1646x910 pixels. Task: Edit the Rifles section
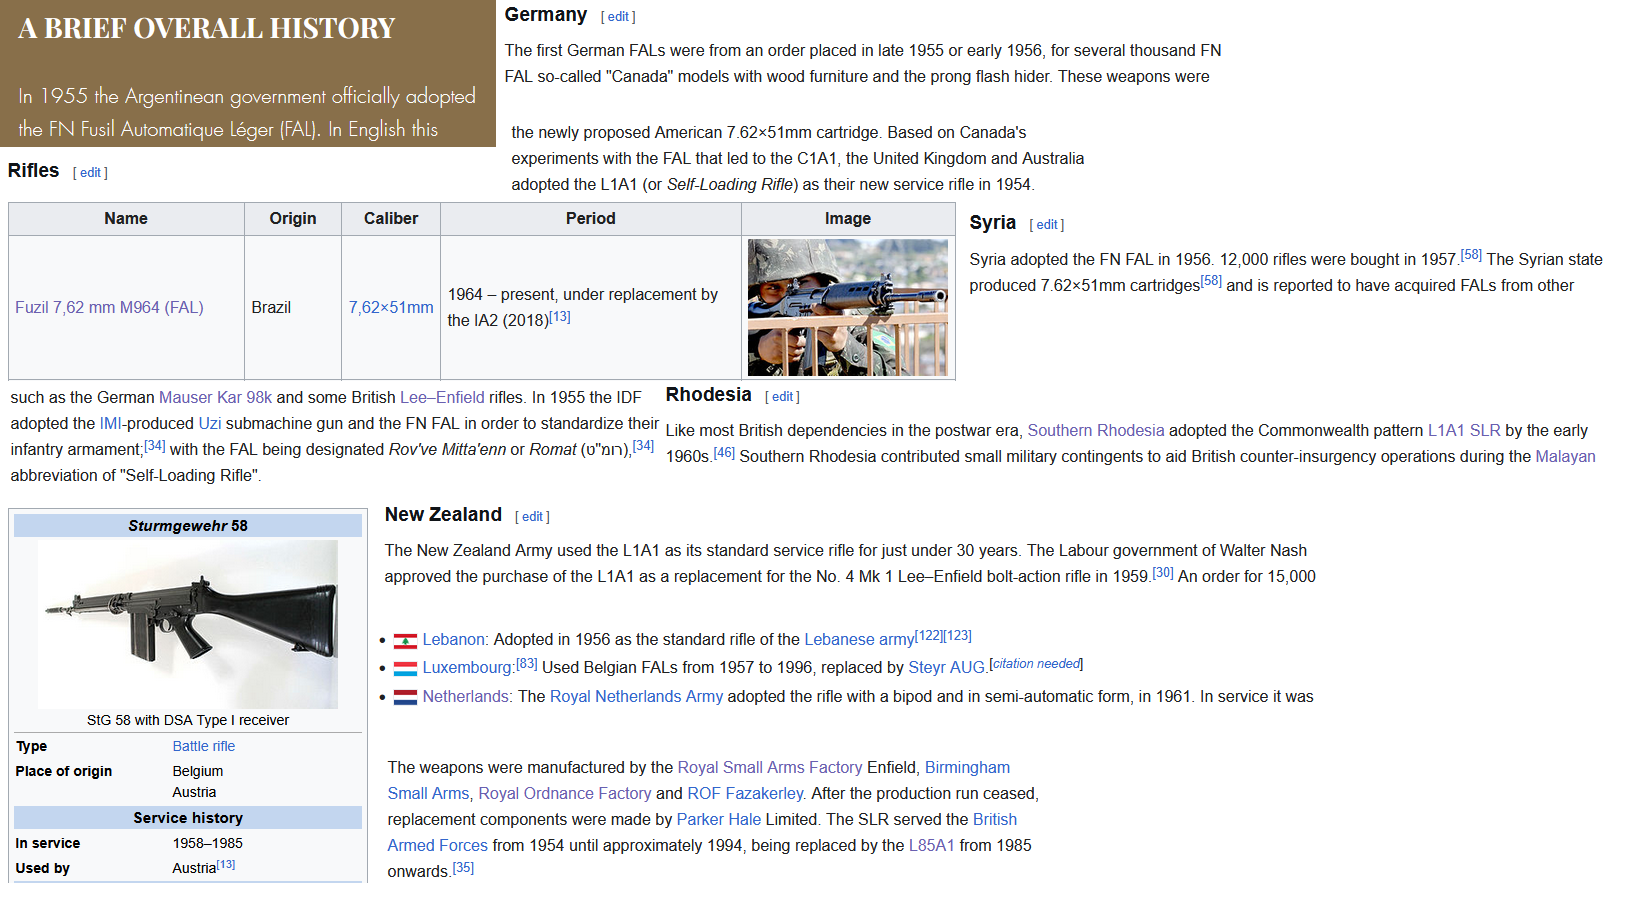tap(90, 173)
